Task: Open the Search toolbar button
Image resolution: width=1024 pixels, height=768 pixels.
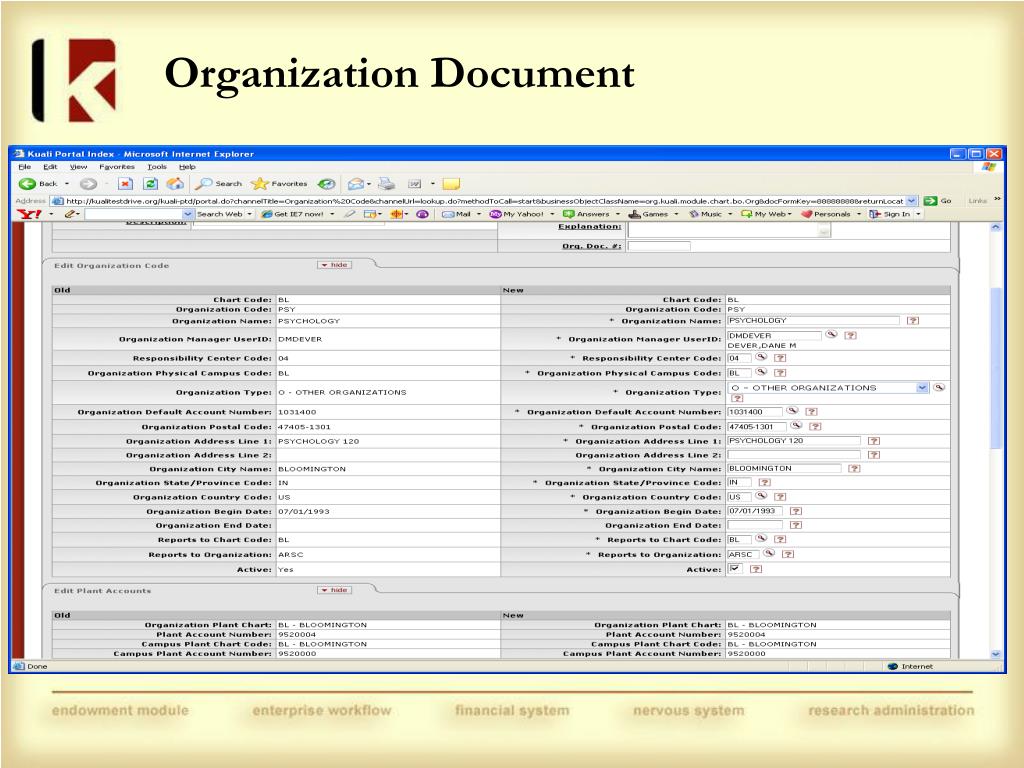Action: pos(218,184)
